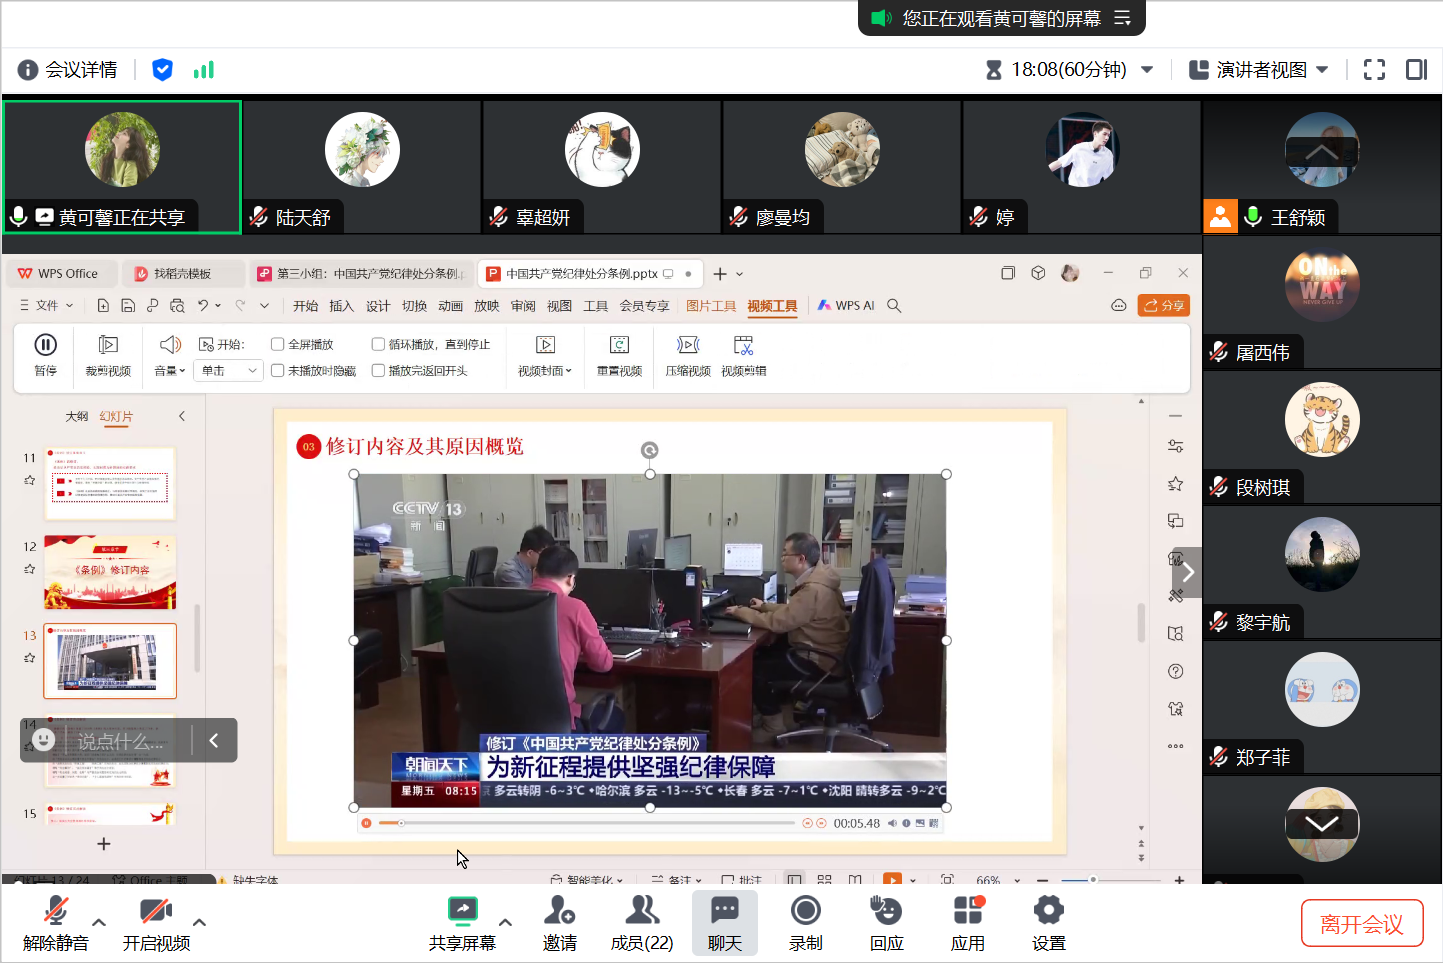The height and width of the screenshot is (963, 1443).
Task: Open the 成员(22) participants list
Action: [x=641, y=911]
